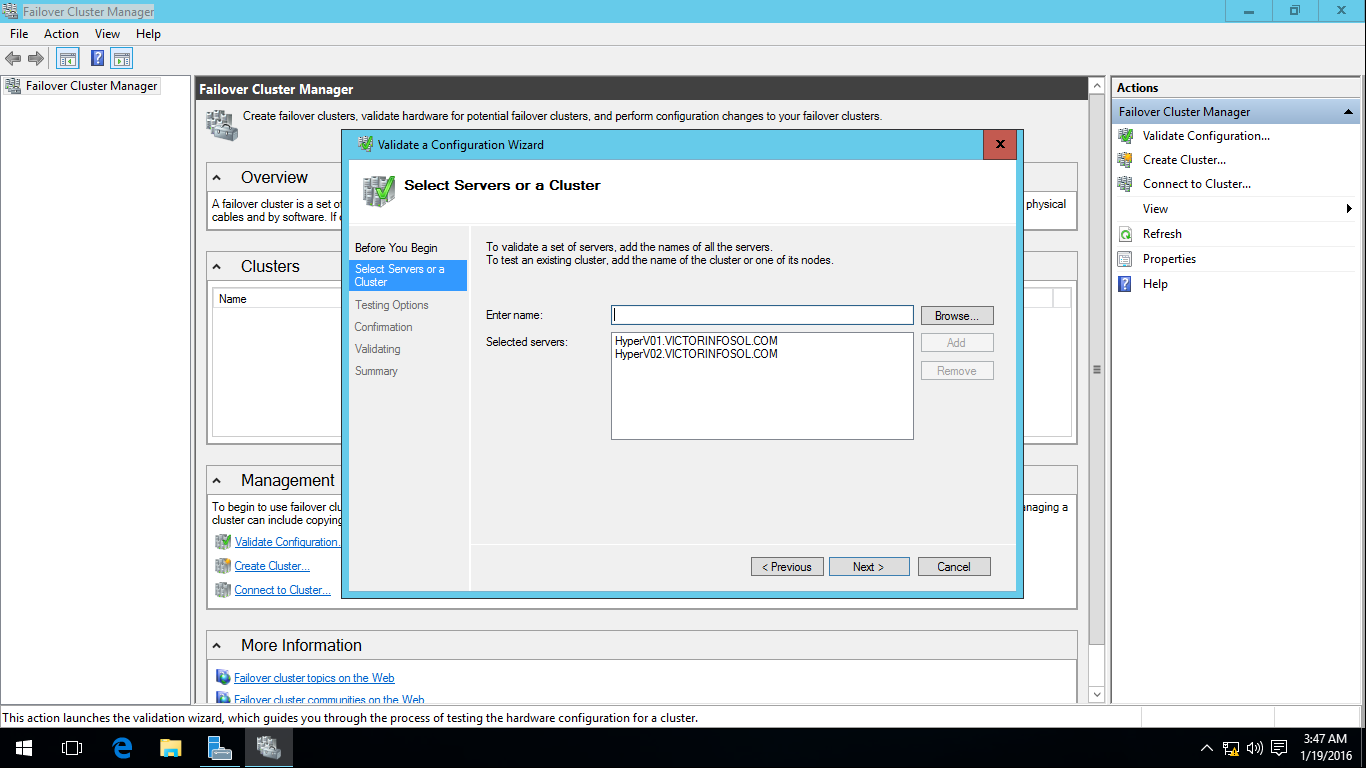Screen dimensions: 1366x768
Task: Close the Validate a Configuration Wizard
Action: coord(1000,144)
